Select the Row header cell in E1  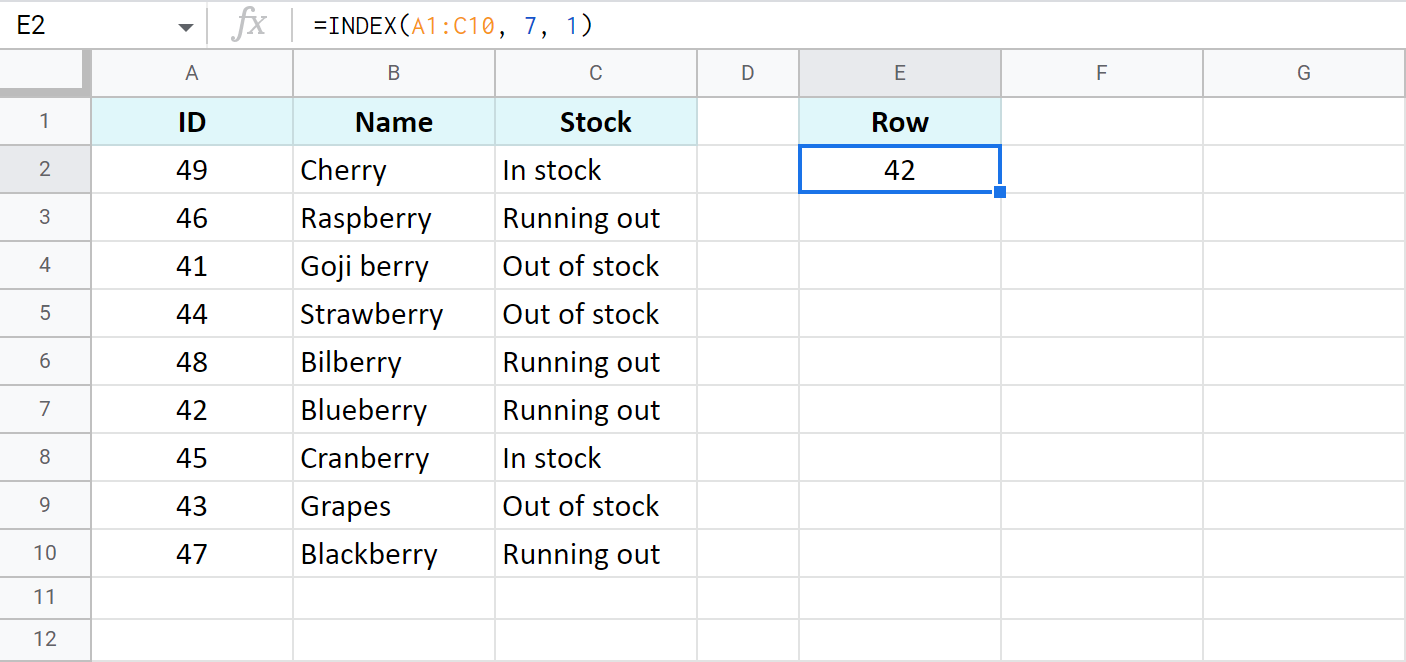899,121
